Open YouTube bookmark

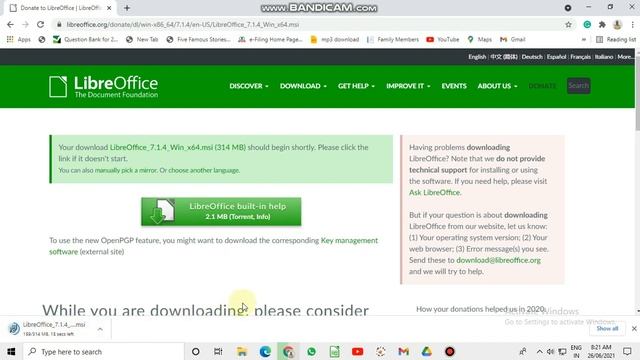pos(443,40)
